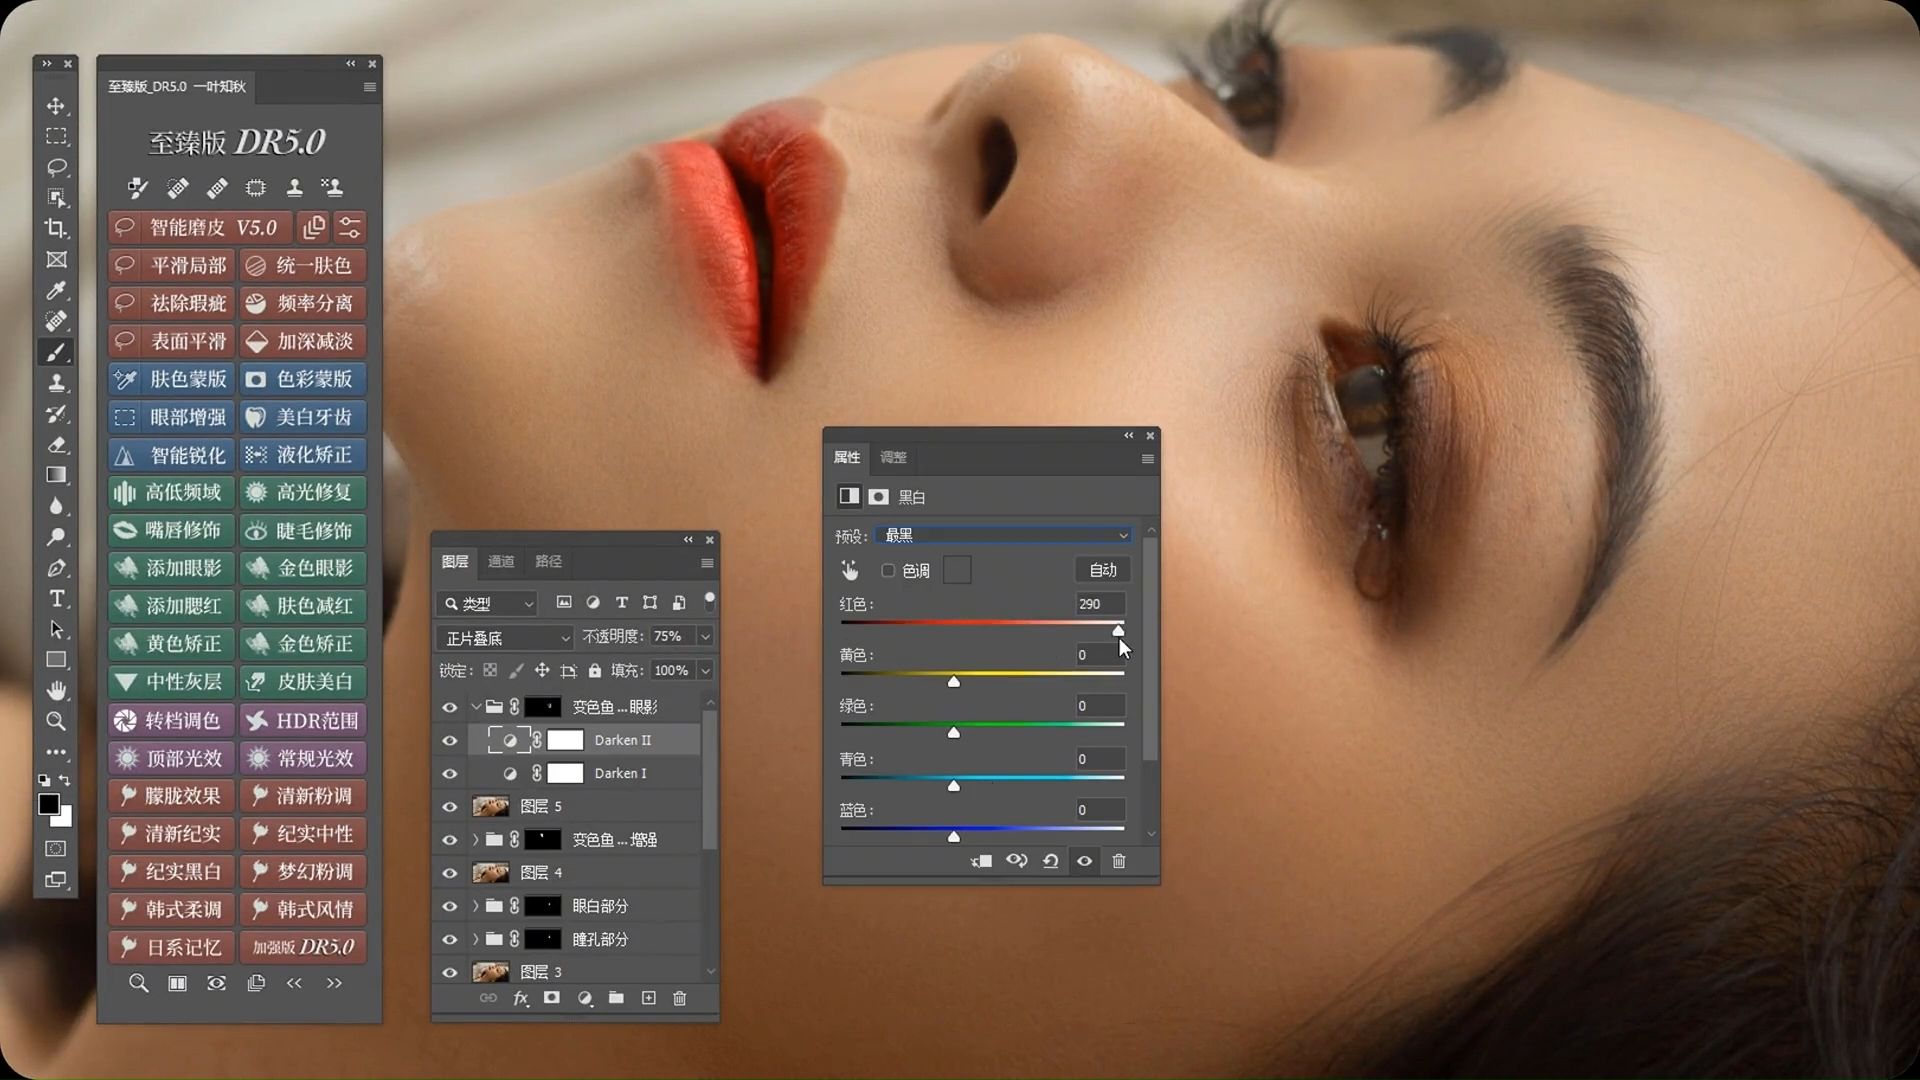Click the HDR范围 button
Screen dimensions: 1920x1080
click(x=303, y=720)
